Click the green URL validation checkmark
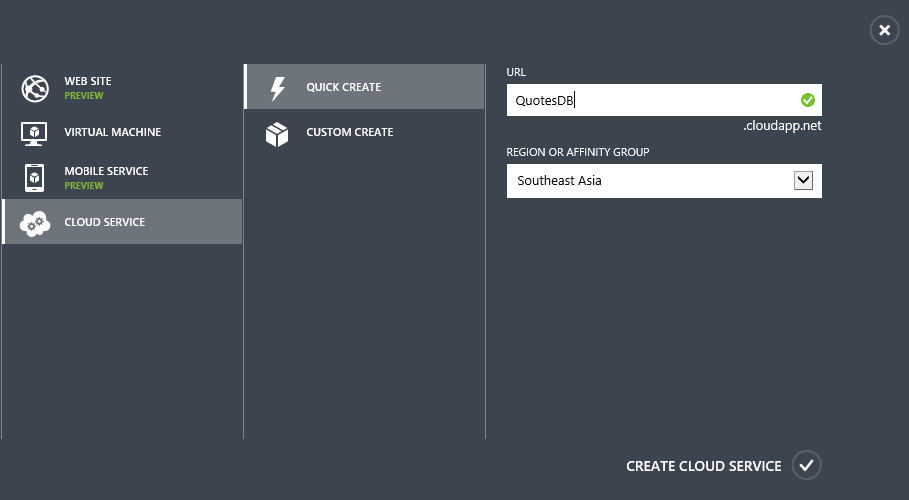This screenshot has height=500, width=909. tap(808, 100)
